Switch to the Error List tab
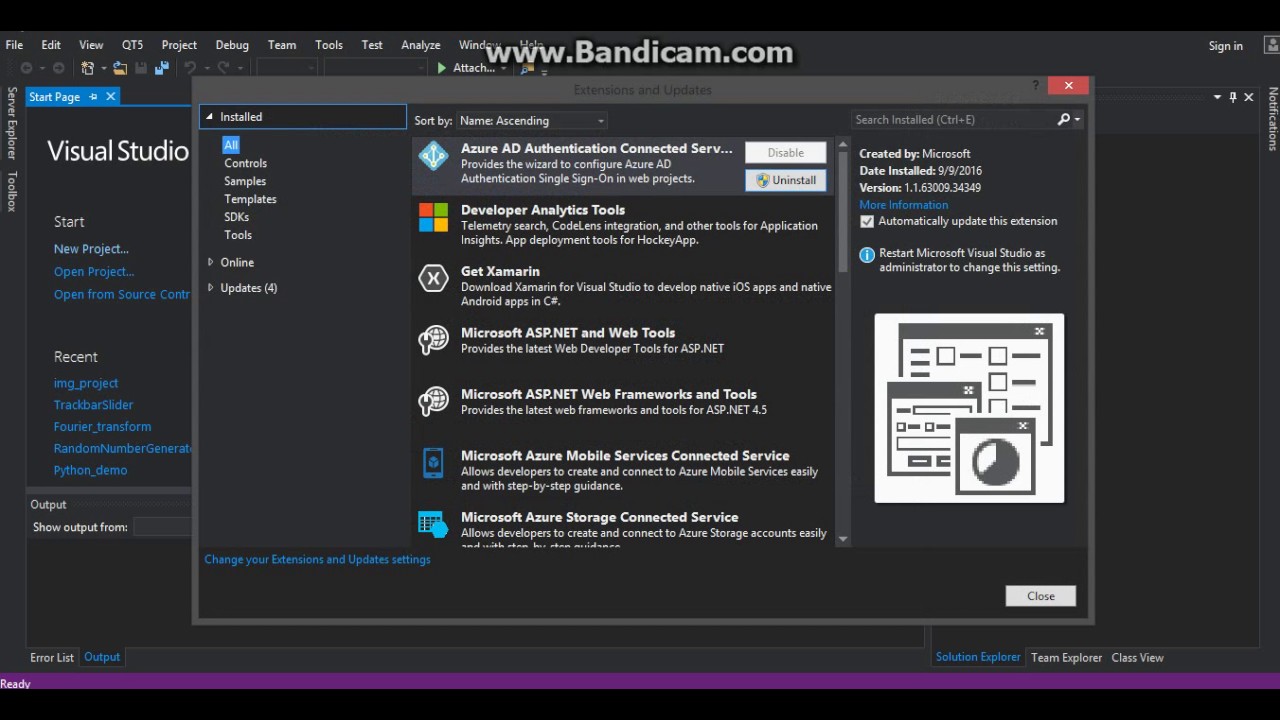 [x=52, y=657]
